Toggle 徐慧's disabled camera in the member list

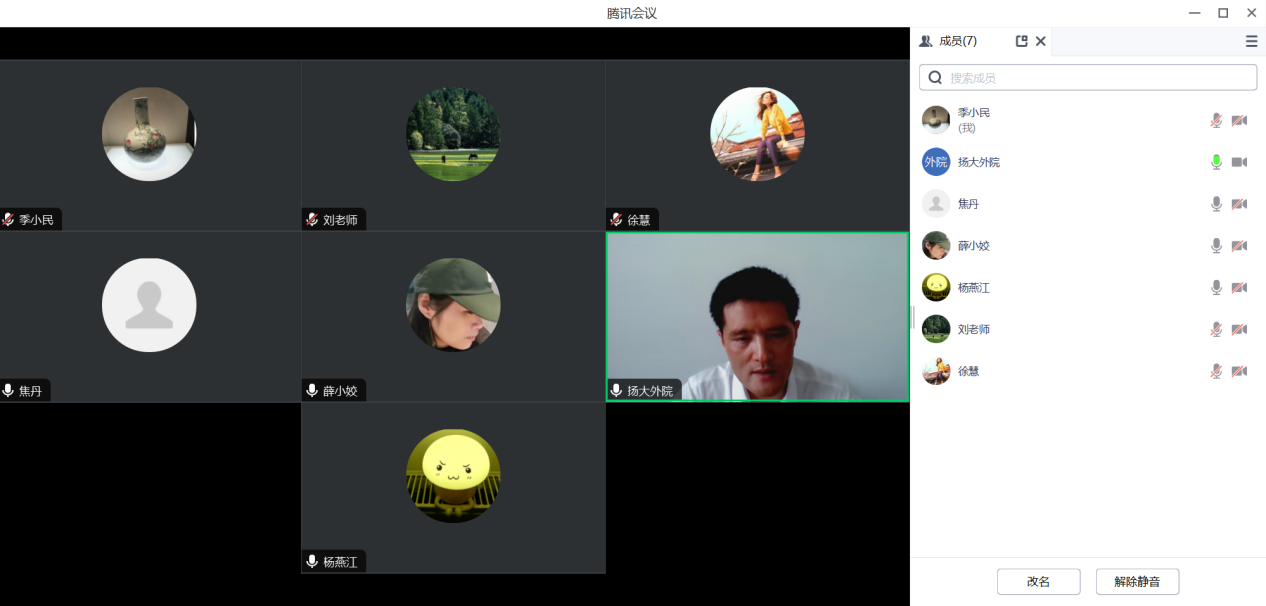(1239, 371)
